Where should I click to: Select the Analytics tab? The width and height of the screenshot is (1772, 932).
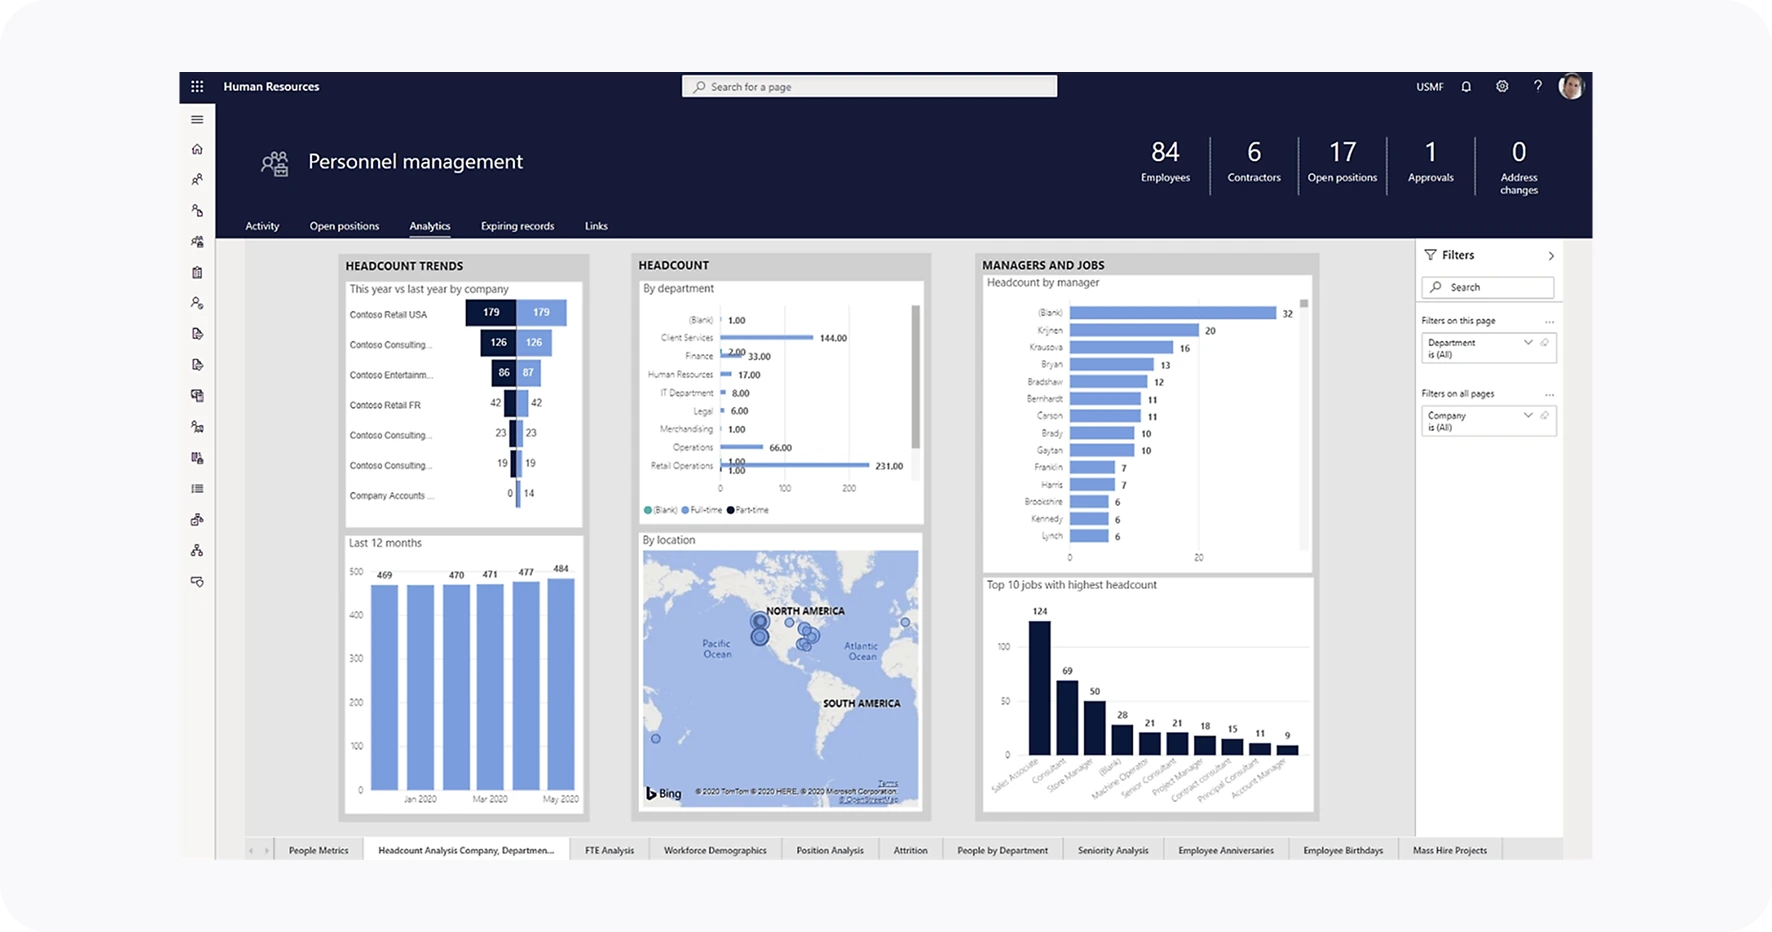point(430,226)
